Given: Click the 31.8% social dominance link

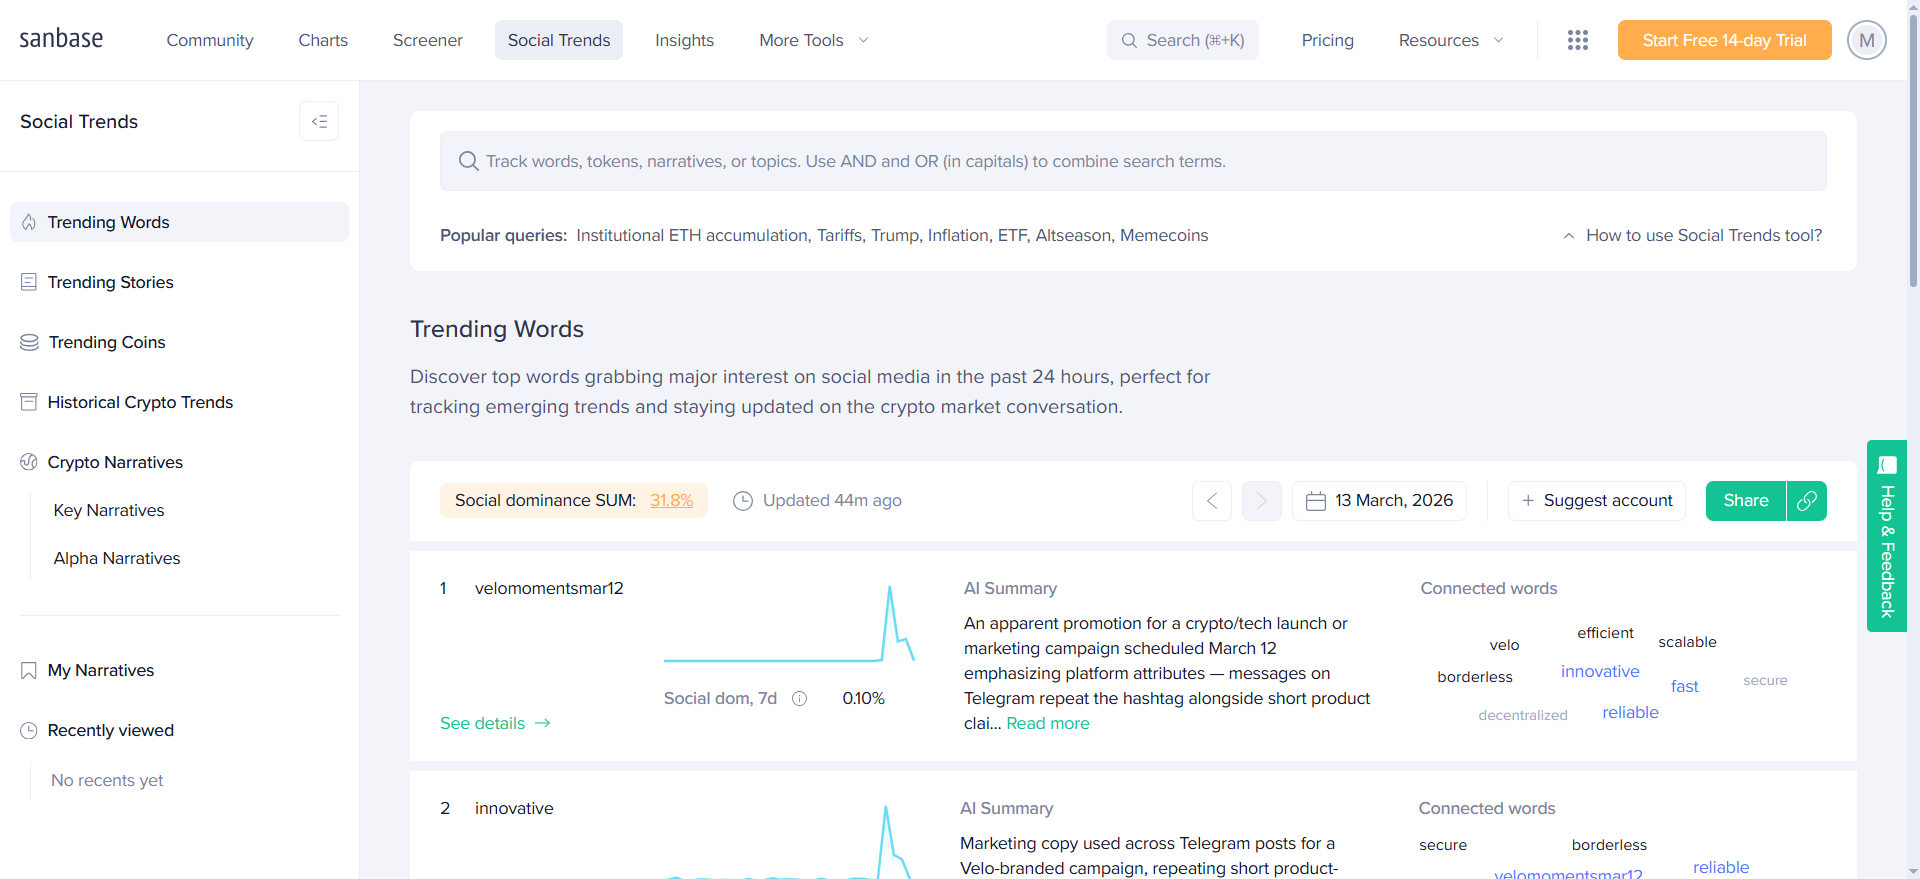Looking at the screenshot, I should 672,500.
